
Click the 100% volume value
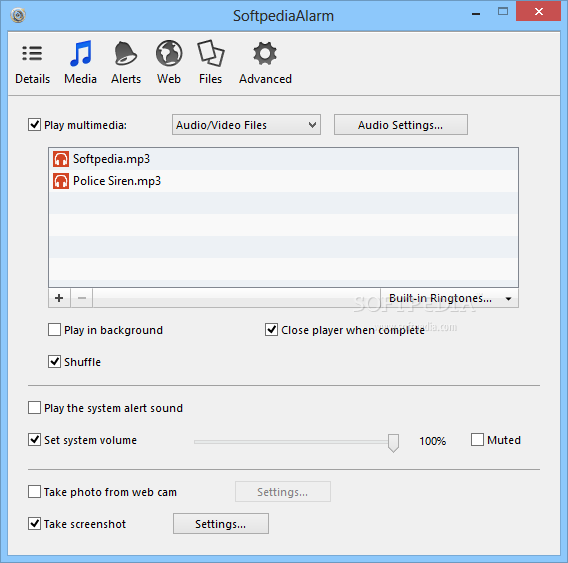coord(433,441)
